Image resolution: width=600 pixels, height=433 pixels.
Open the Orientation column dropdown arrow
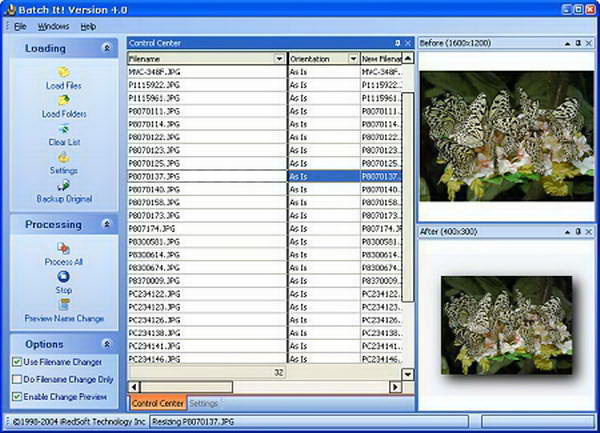353,59
